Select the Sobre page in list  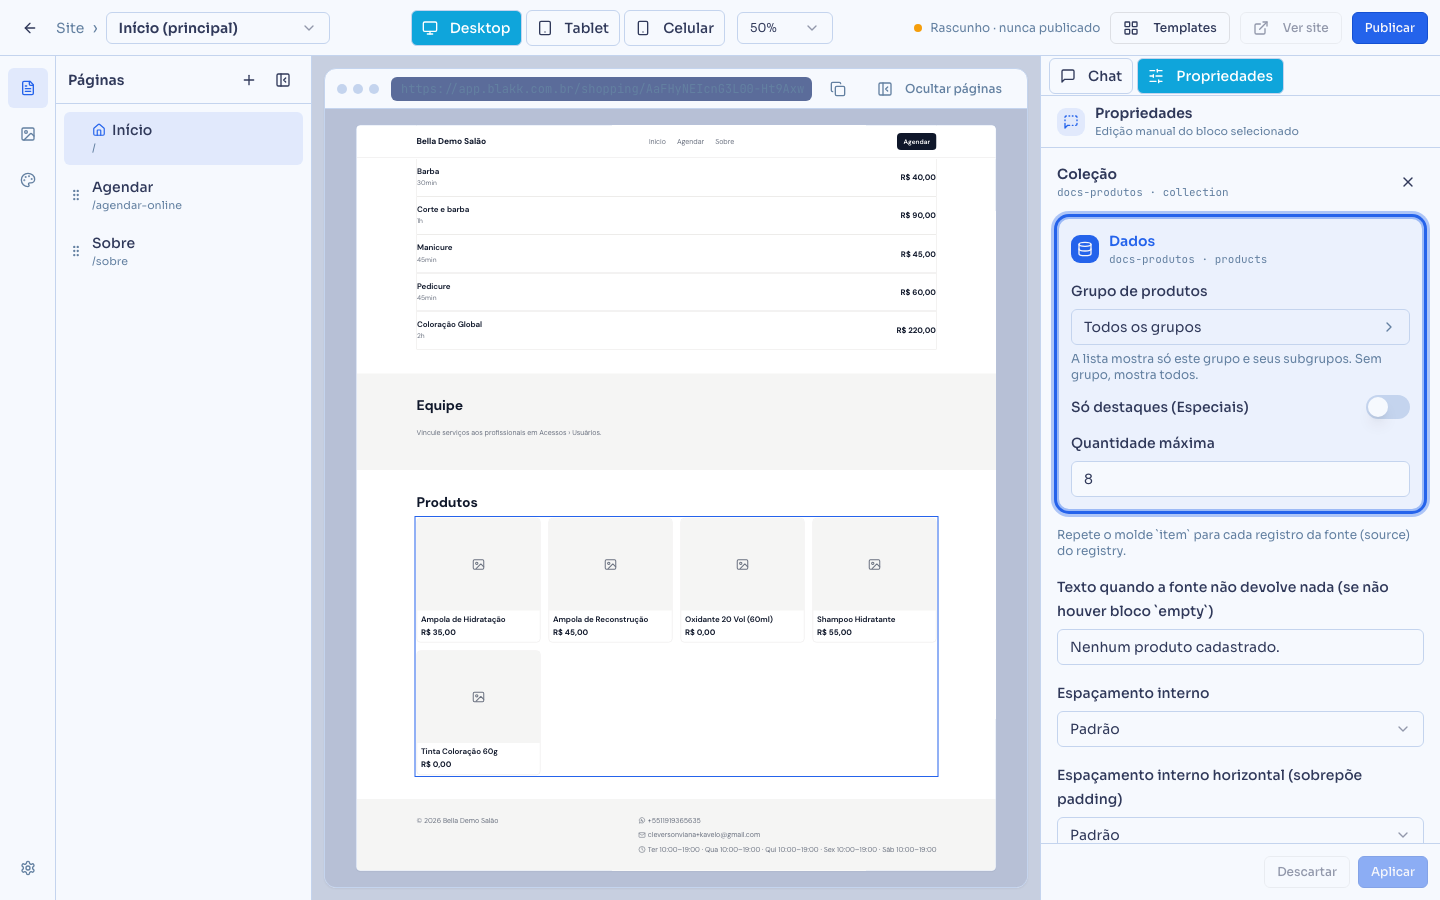[183, 251]
